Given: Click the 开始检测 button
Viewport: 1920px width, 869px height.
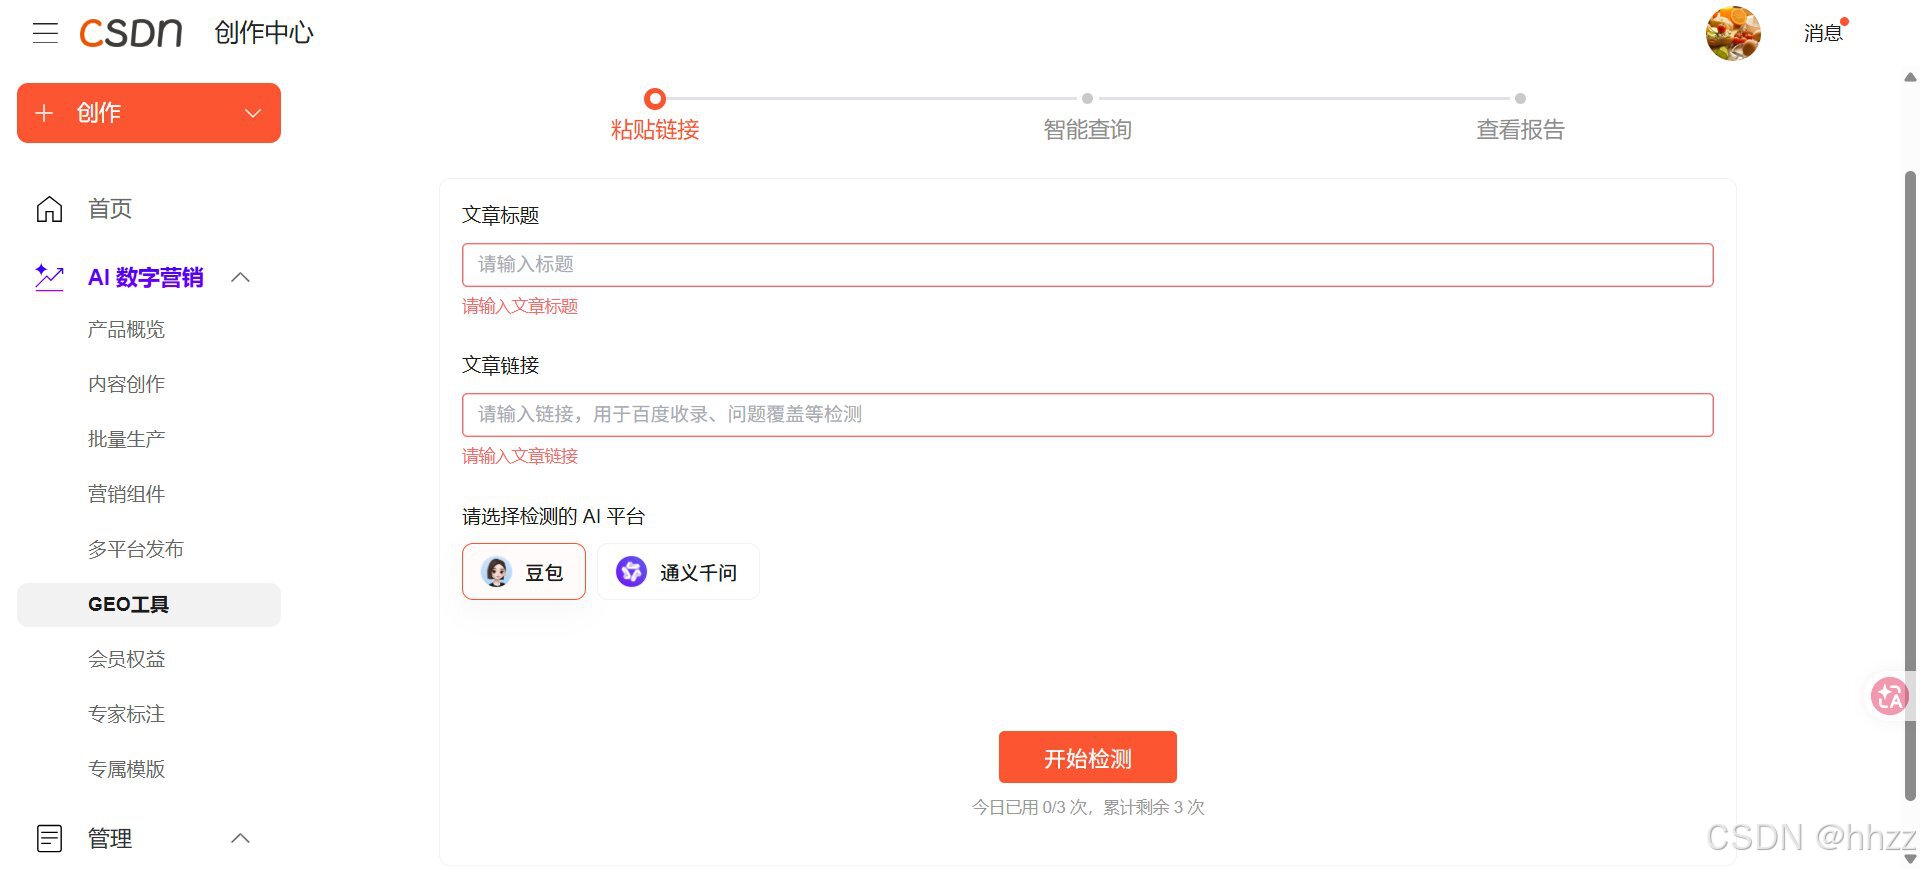Looking at the screenshot, I should [1087, 758].
